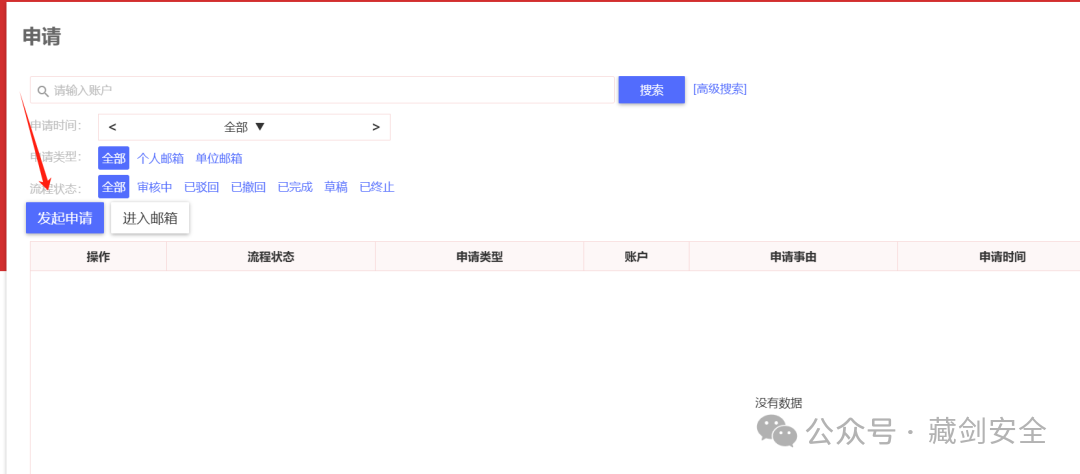Open the [高级搜索] advanced search link

[720, 88]
